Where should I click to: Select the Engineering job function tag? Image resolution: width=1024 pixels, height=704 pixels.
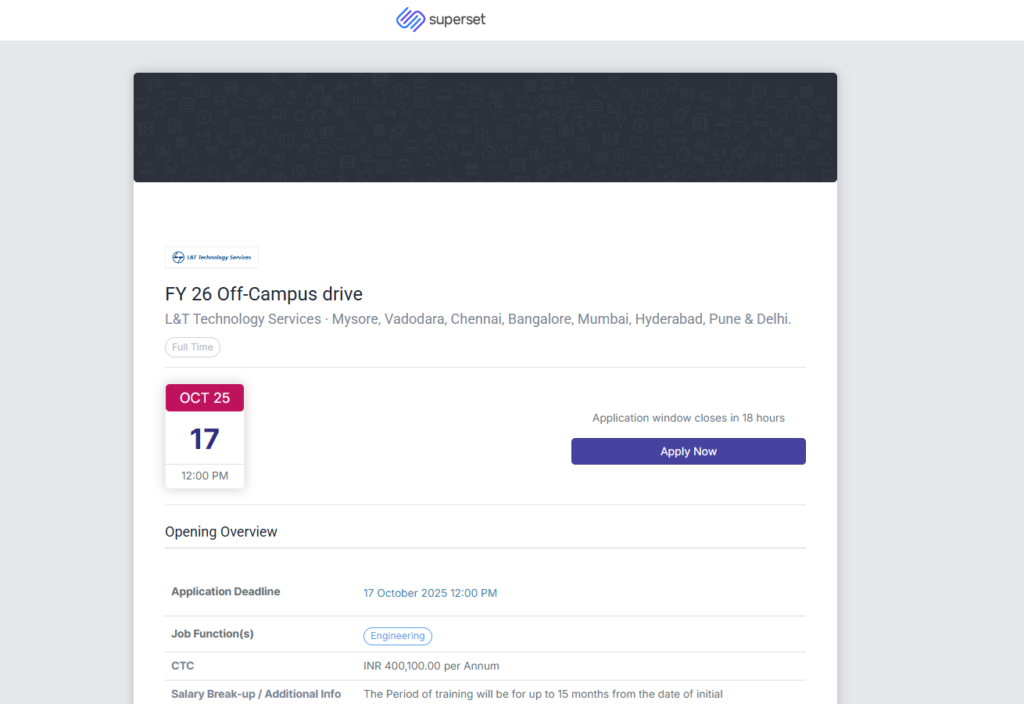398,636
